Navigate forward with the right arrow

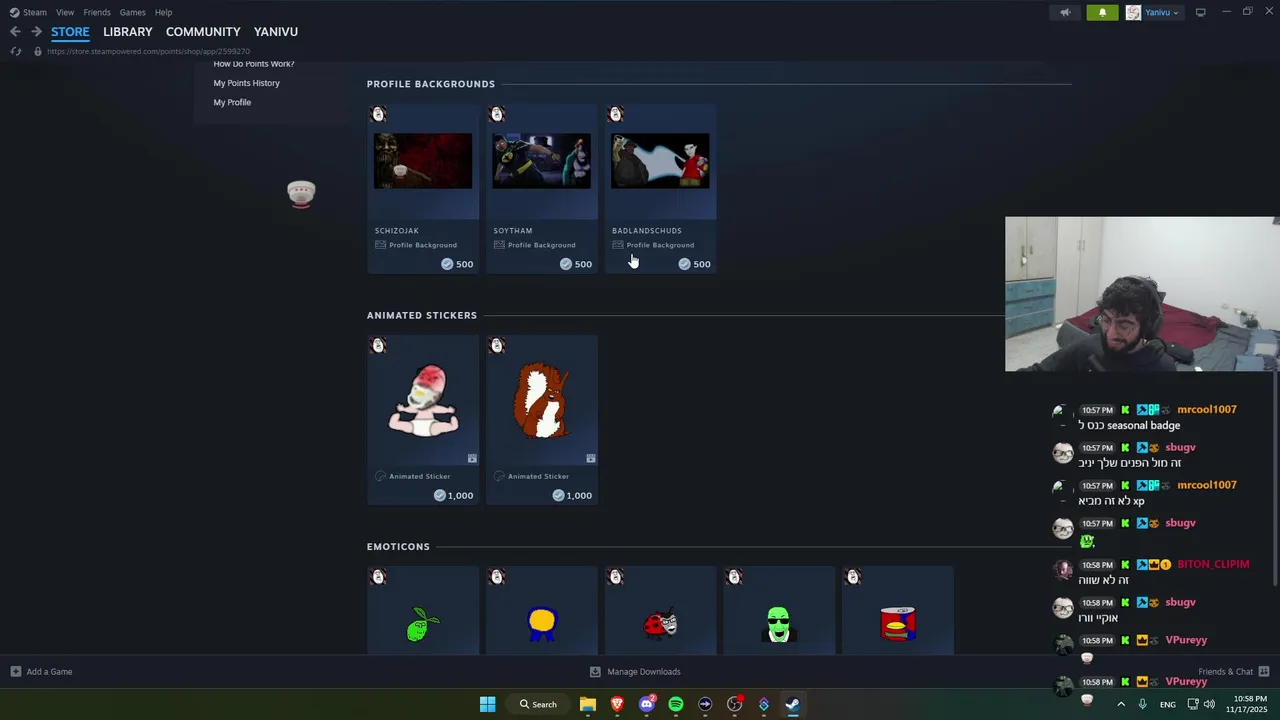coord(36,32)
